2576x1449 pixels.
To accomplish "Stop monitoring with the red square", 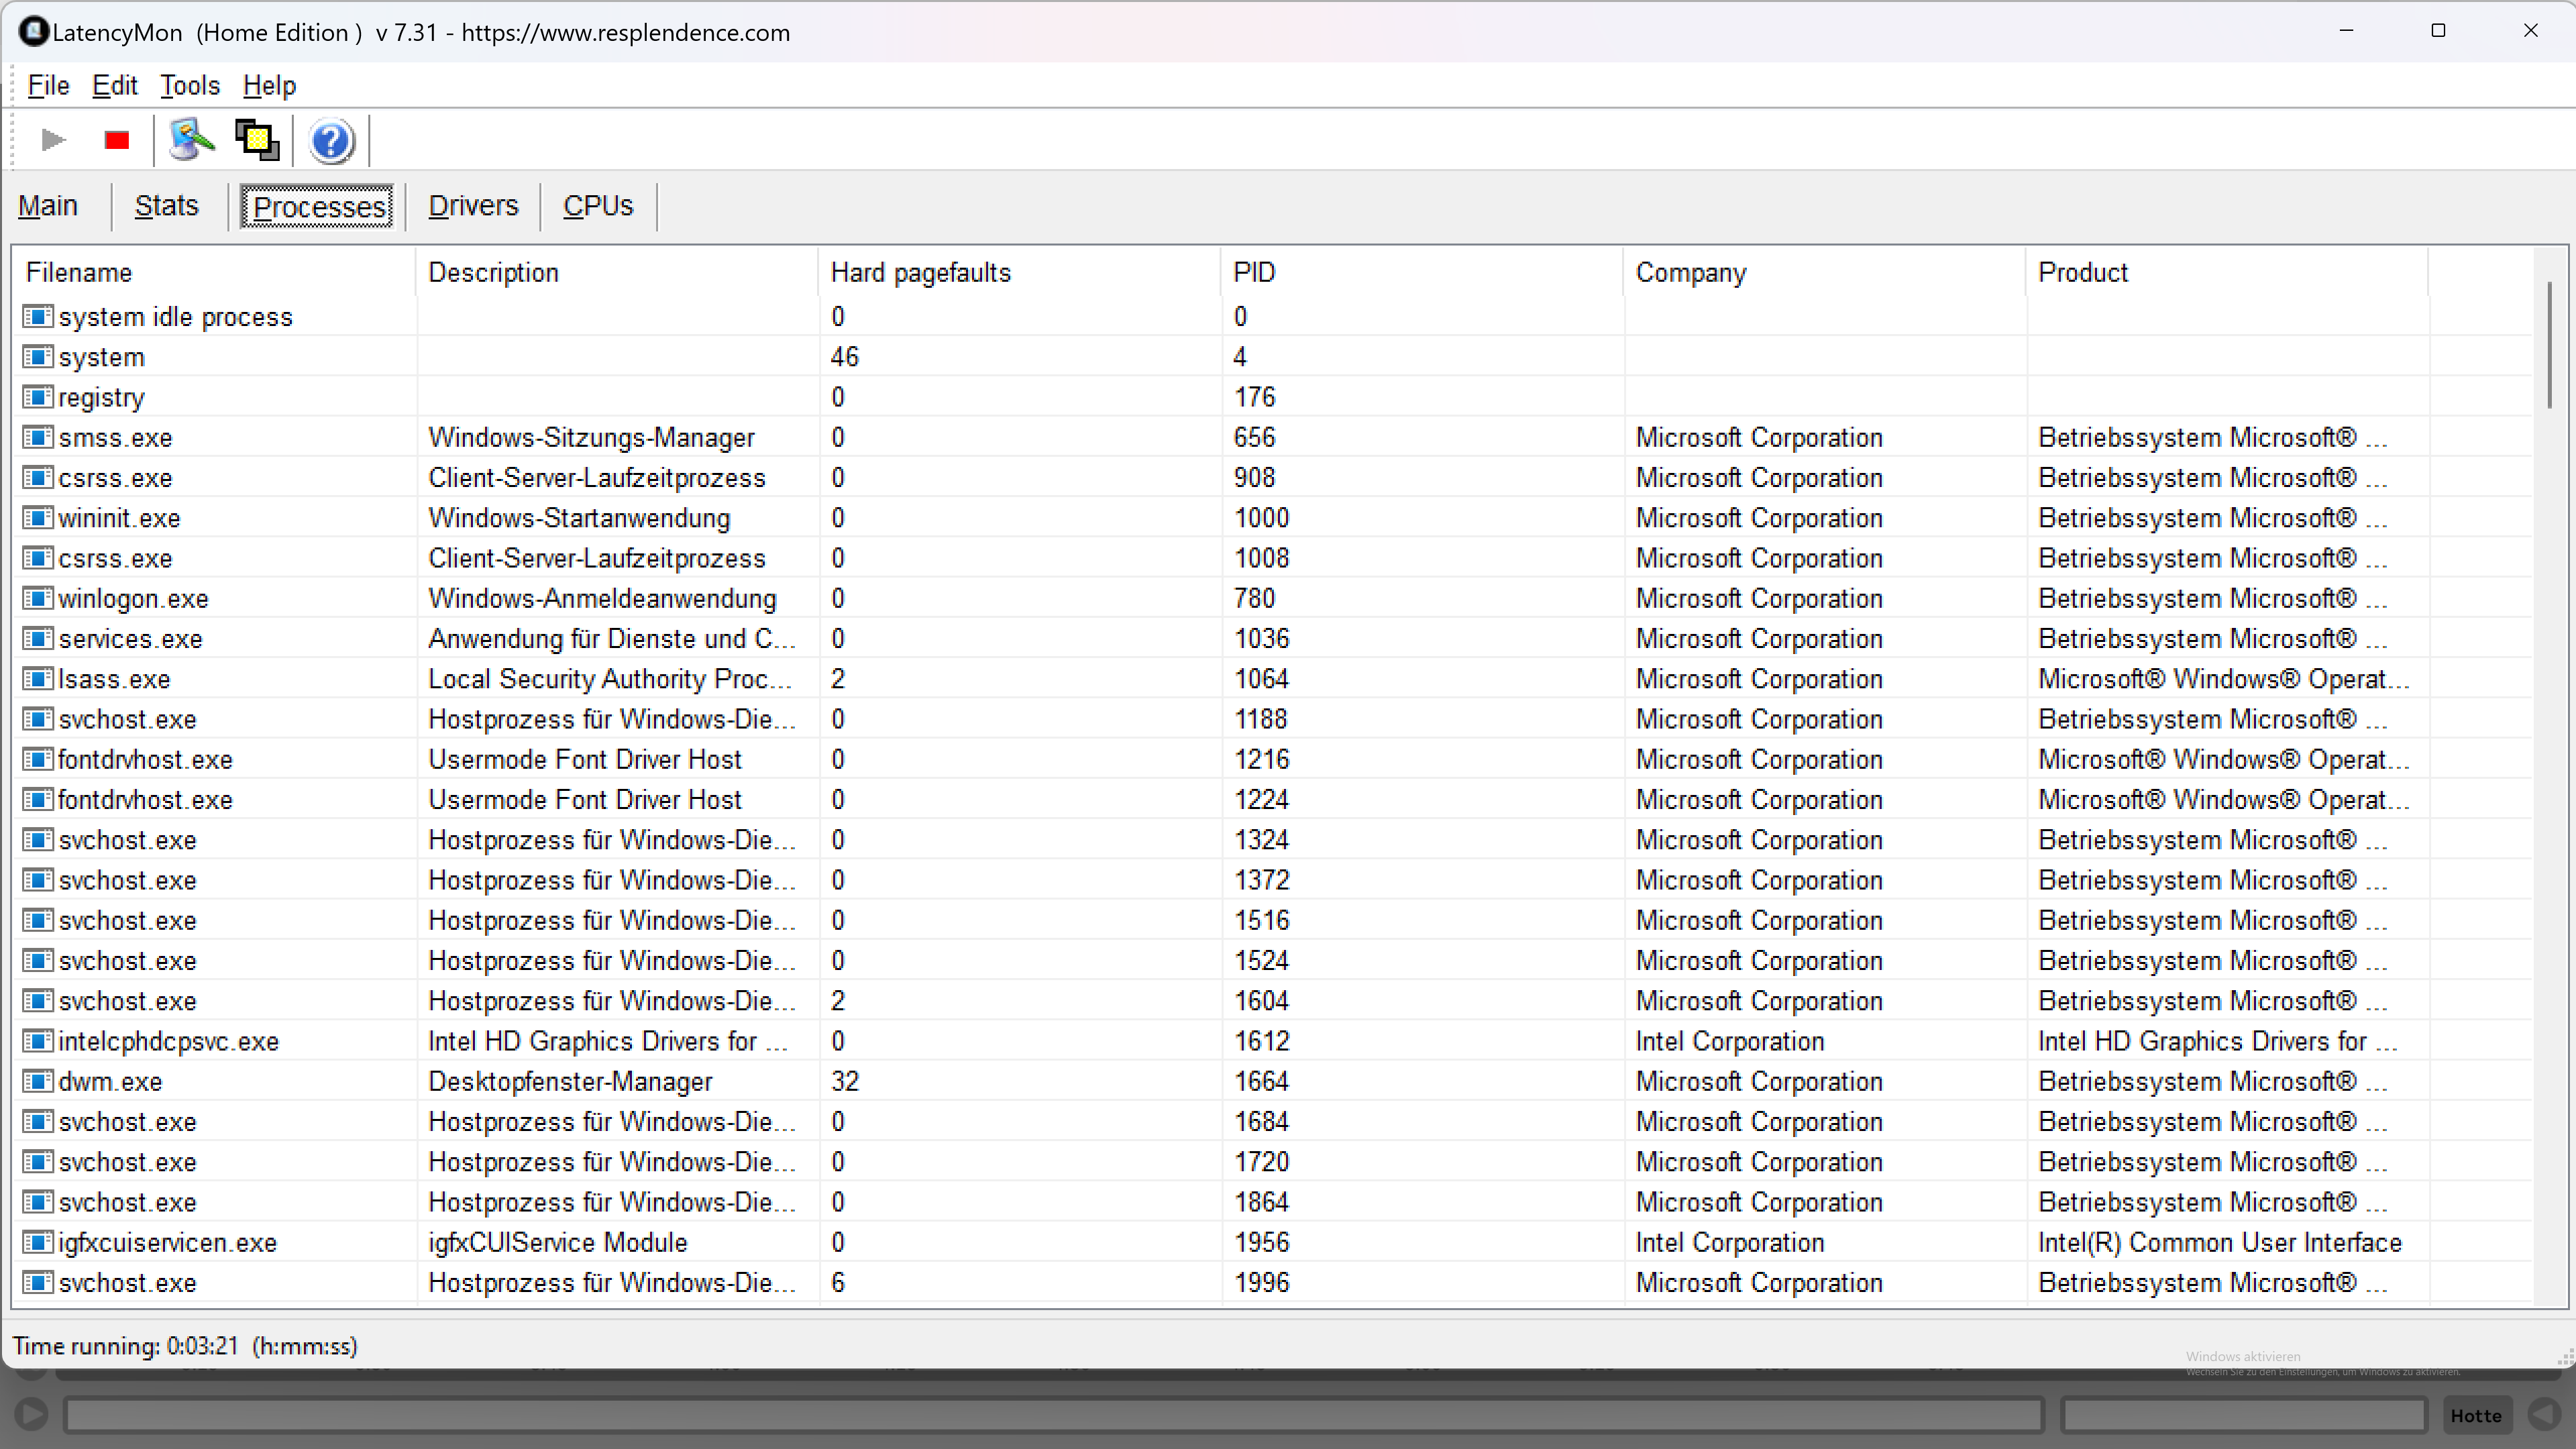I will click(x=117, y=140).
